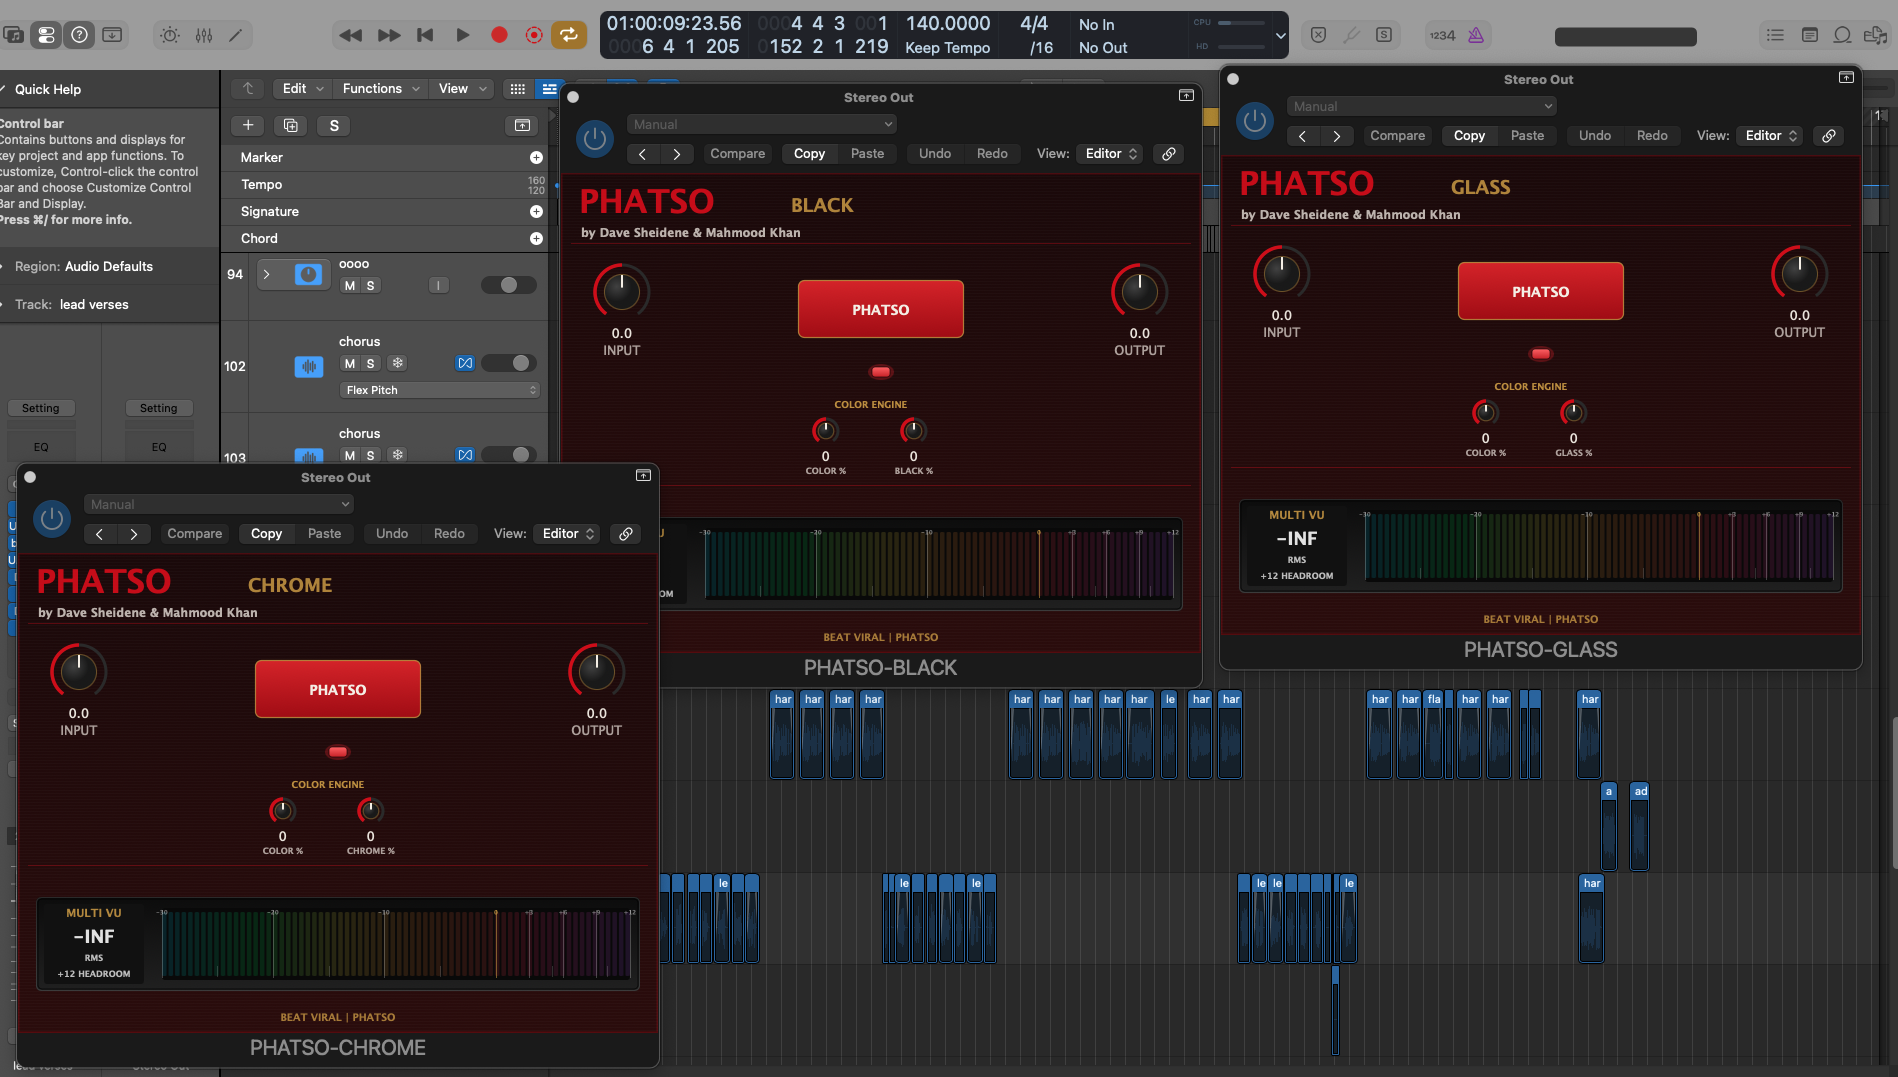Expand track 94 disclosure arrow

tap(266, 274)
